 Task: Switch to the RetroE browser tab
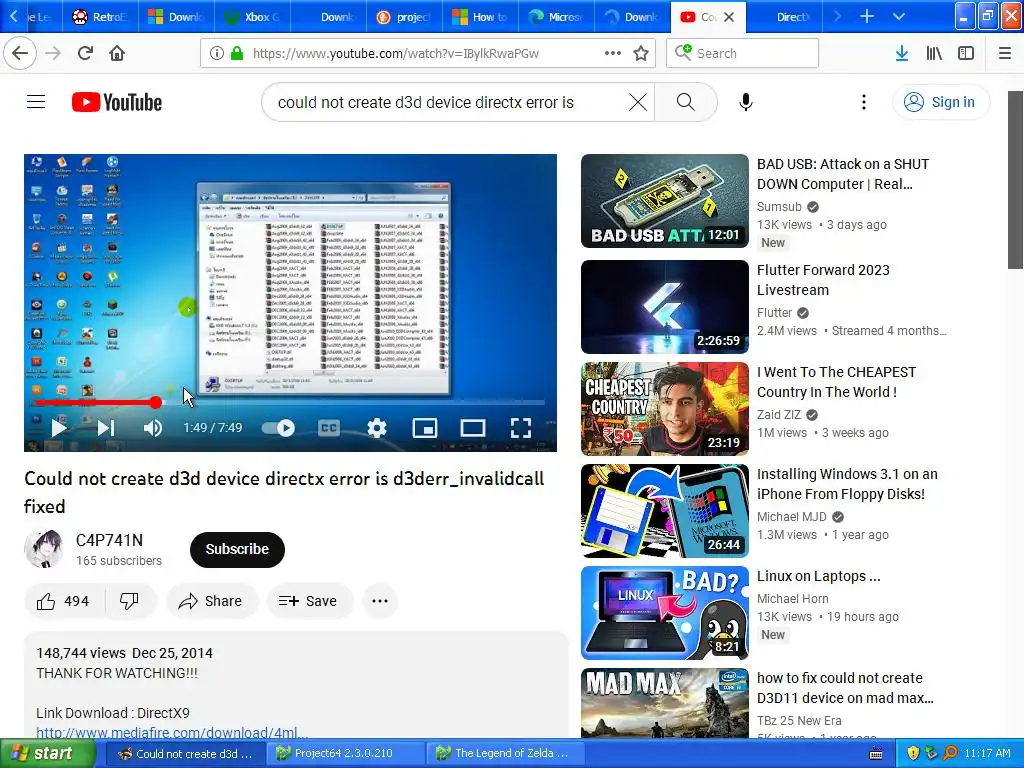click(100, 17)
